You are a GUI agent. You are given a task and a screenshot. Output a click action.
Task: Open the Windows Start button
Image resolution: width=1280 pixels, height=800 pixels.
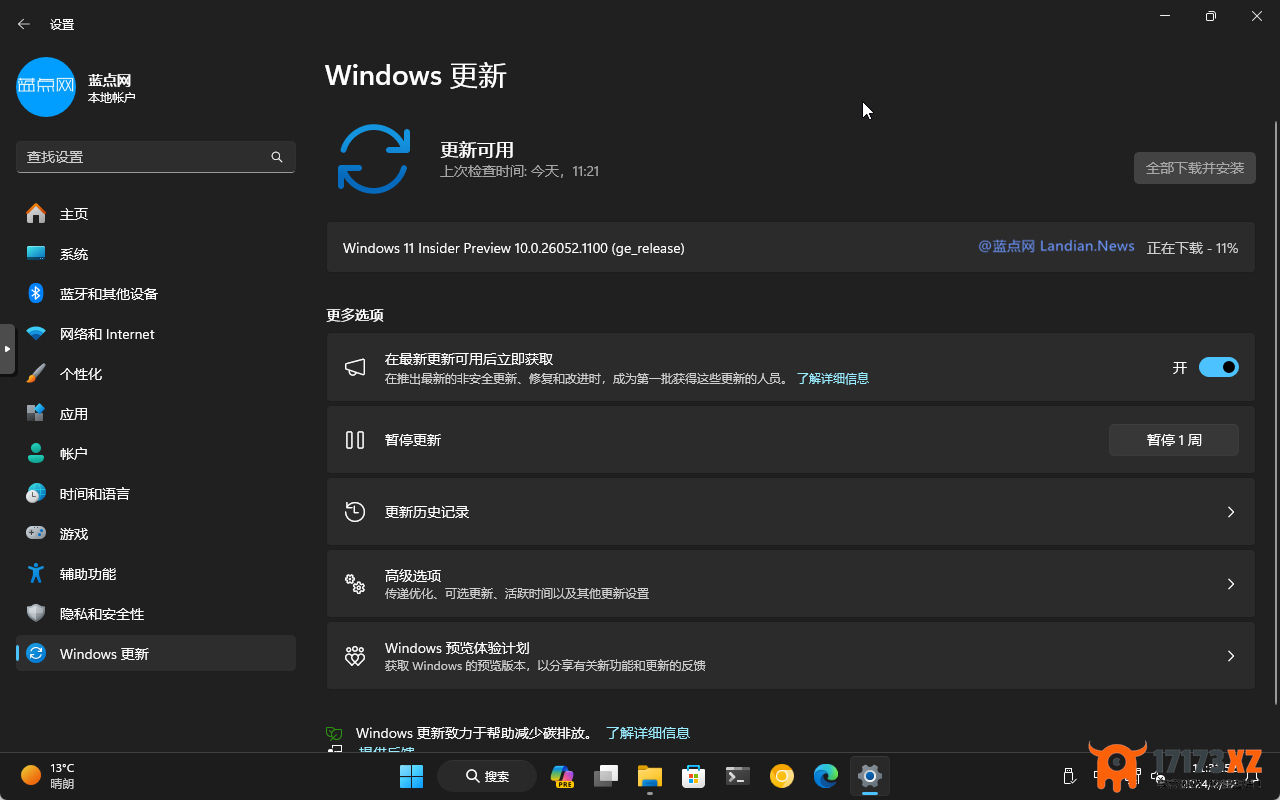coord(411,776)
